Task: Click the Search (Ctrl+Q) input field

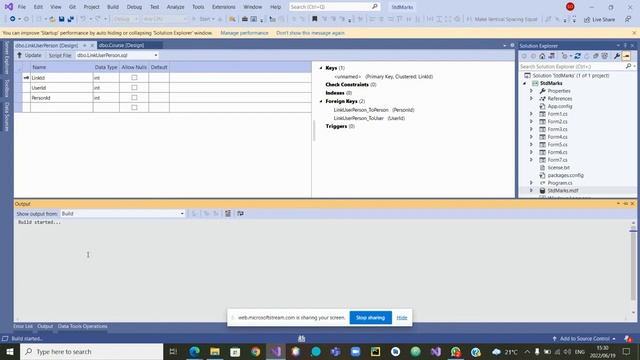Action: 334,7
